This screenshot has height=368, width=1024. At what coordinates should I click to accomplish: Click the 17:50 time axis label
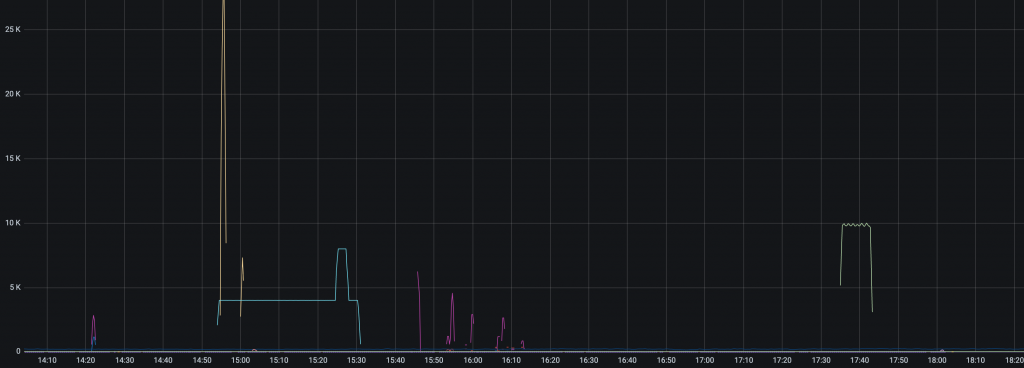click(x=898, y=360)
